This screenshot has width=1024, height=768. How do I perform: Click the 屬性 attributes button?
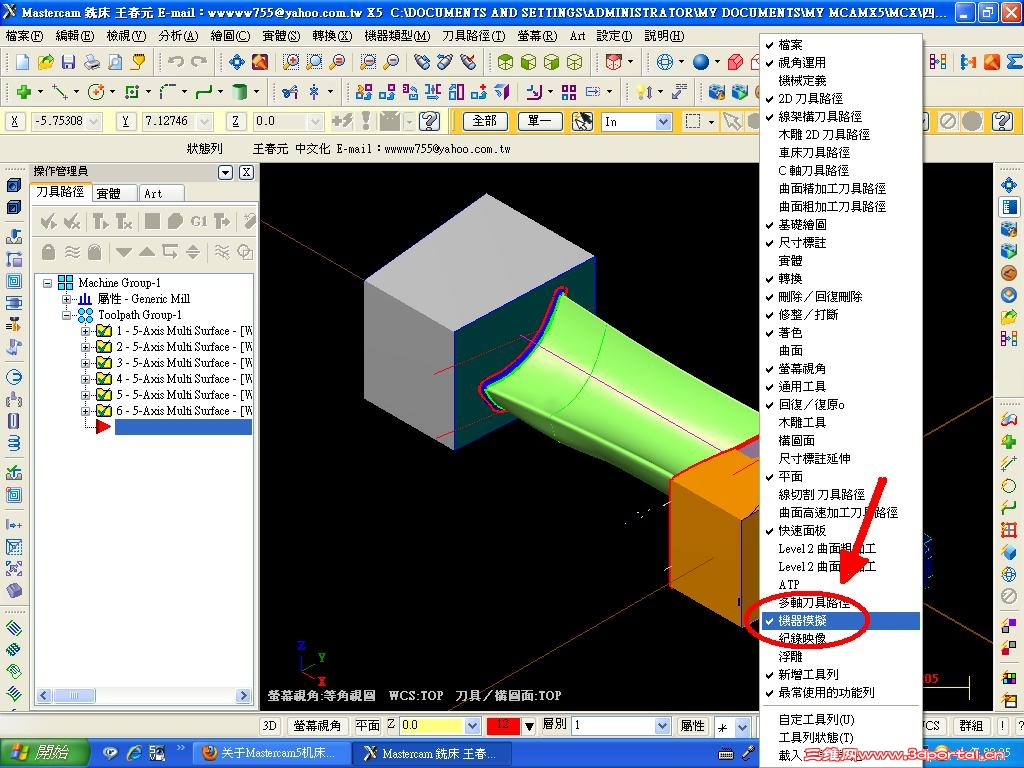pos(692,726)
